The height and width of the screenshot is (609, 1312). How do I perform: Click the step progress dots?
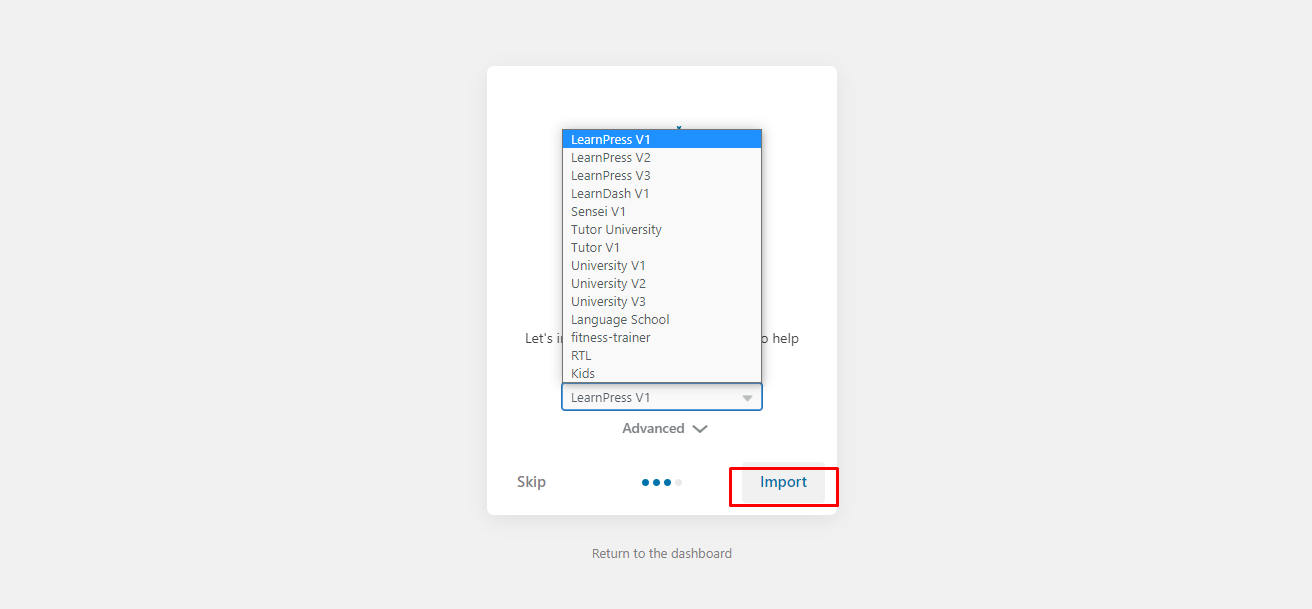tap(662, 482)
